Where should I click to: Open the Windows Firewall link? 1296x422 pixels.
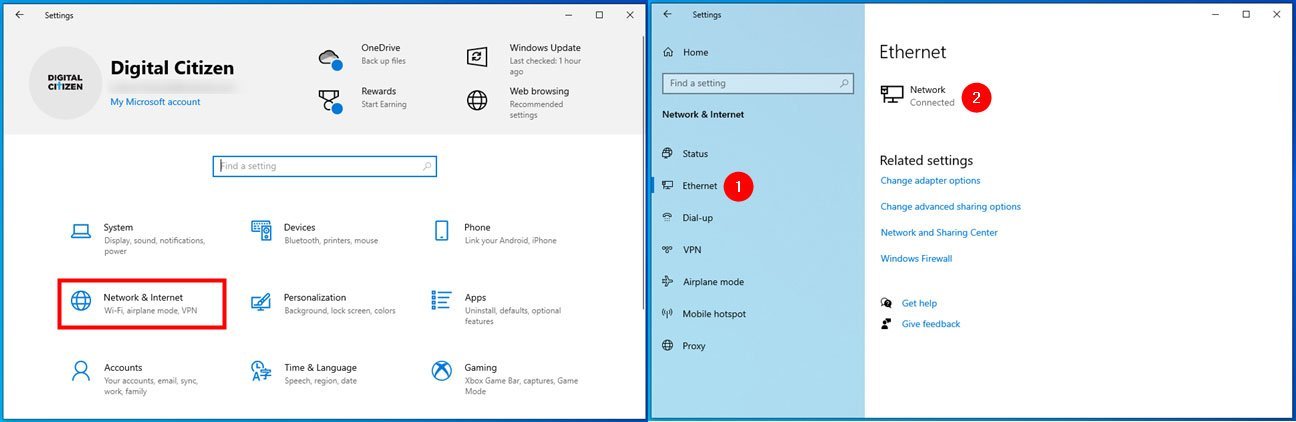pos(916,259)
